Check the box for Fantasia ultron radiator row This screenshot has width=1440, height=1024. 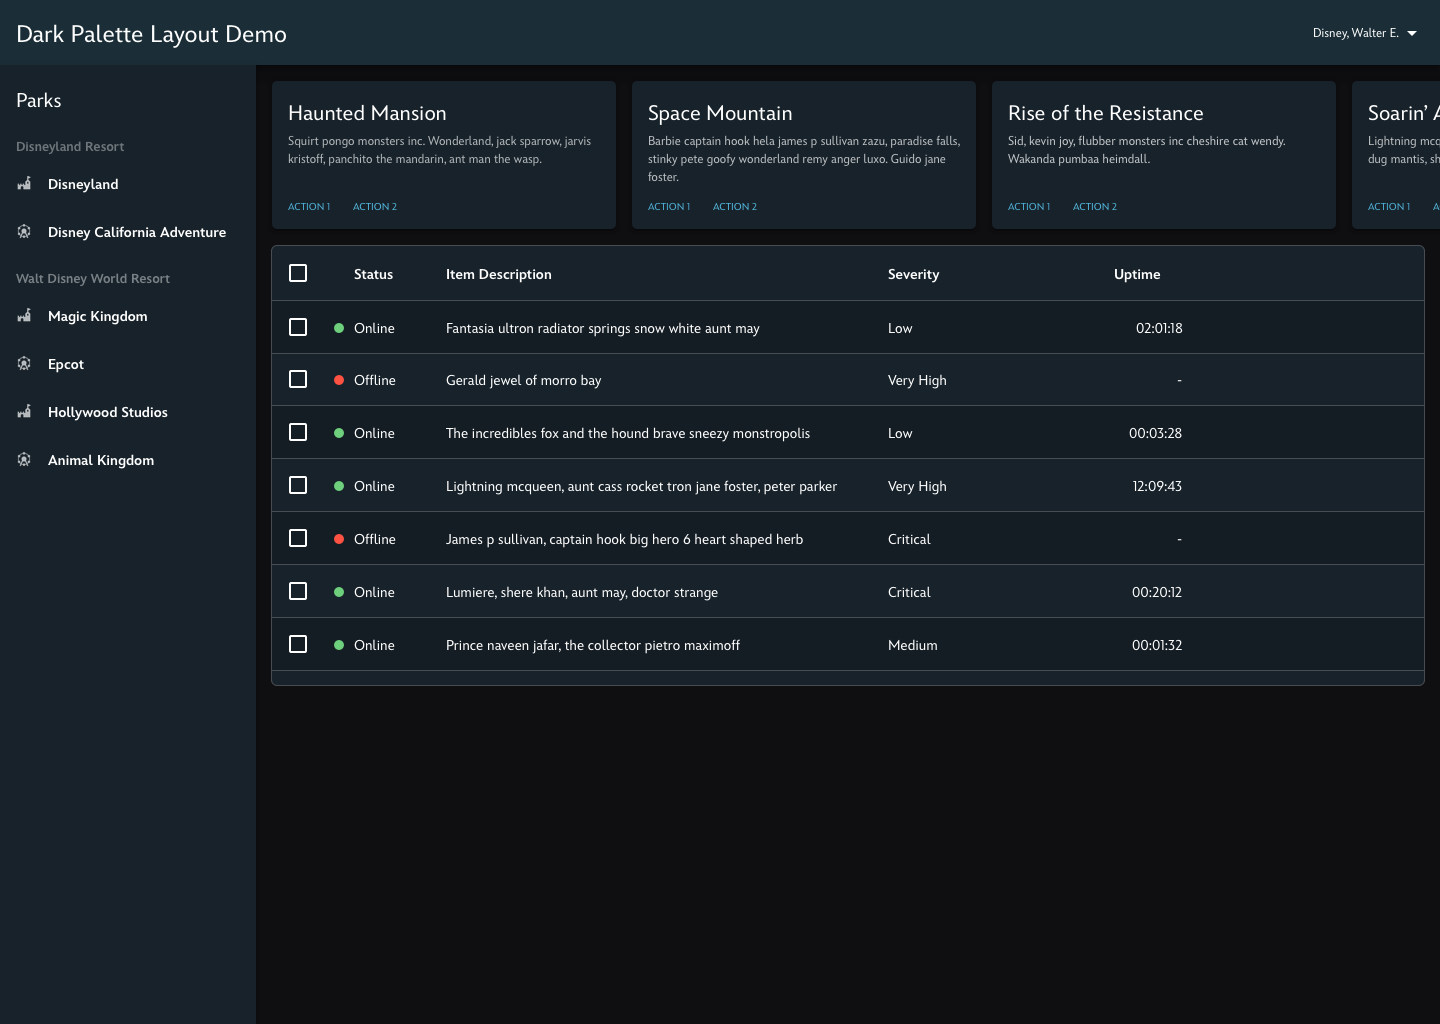tap(298, 327)
